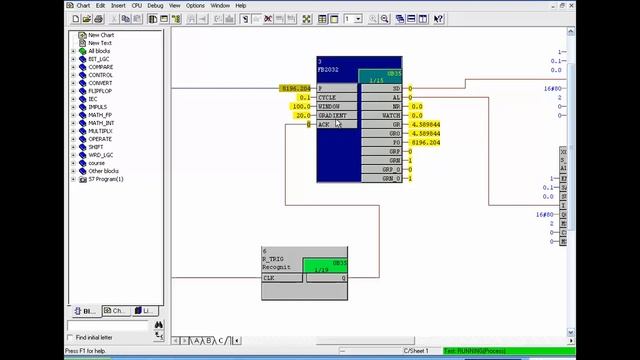Image resolution: width=640 pixels, height=360 pixels.
Task: Expand the FLIPFLOP tree node
Action: 73,91
